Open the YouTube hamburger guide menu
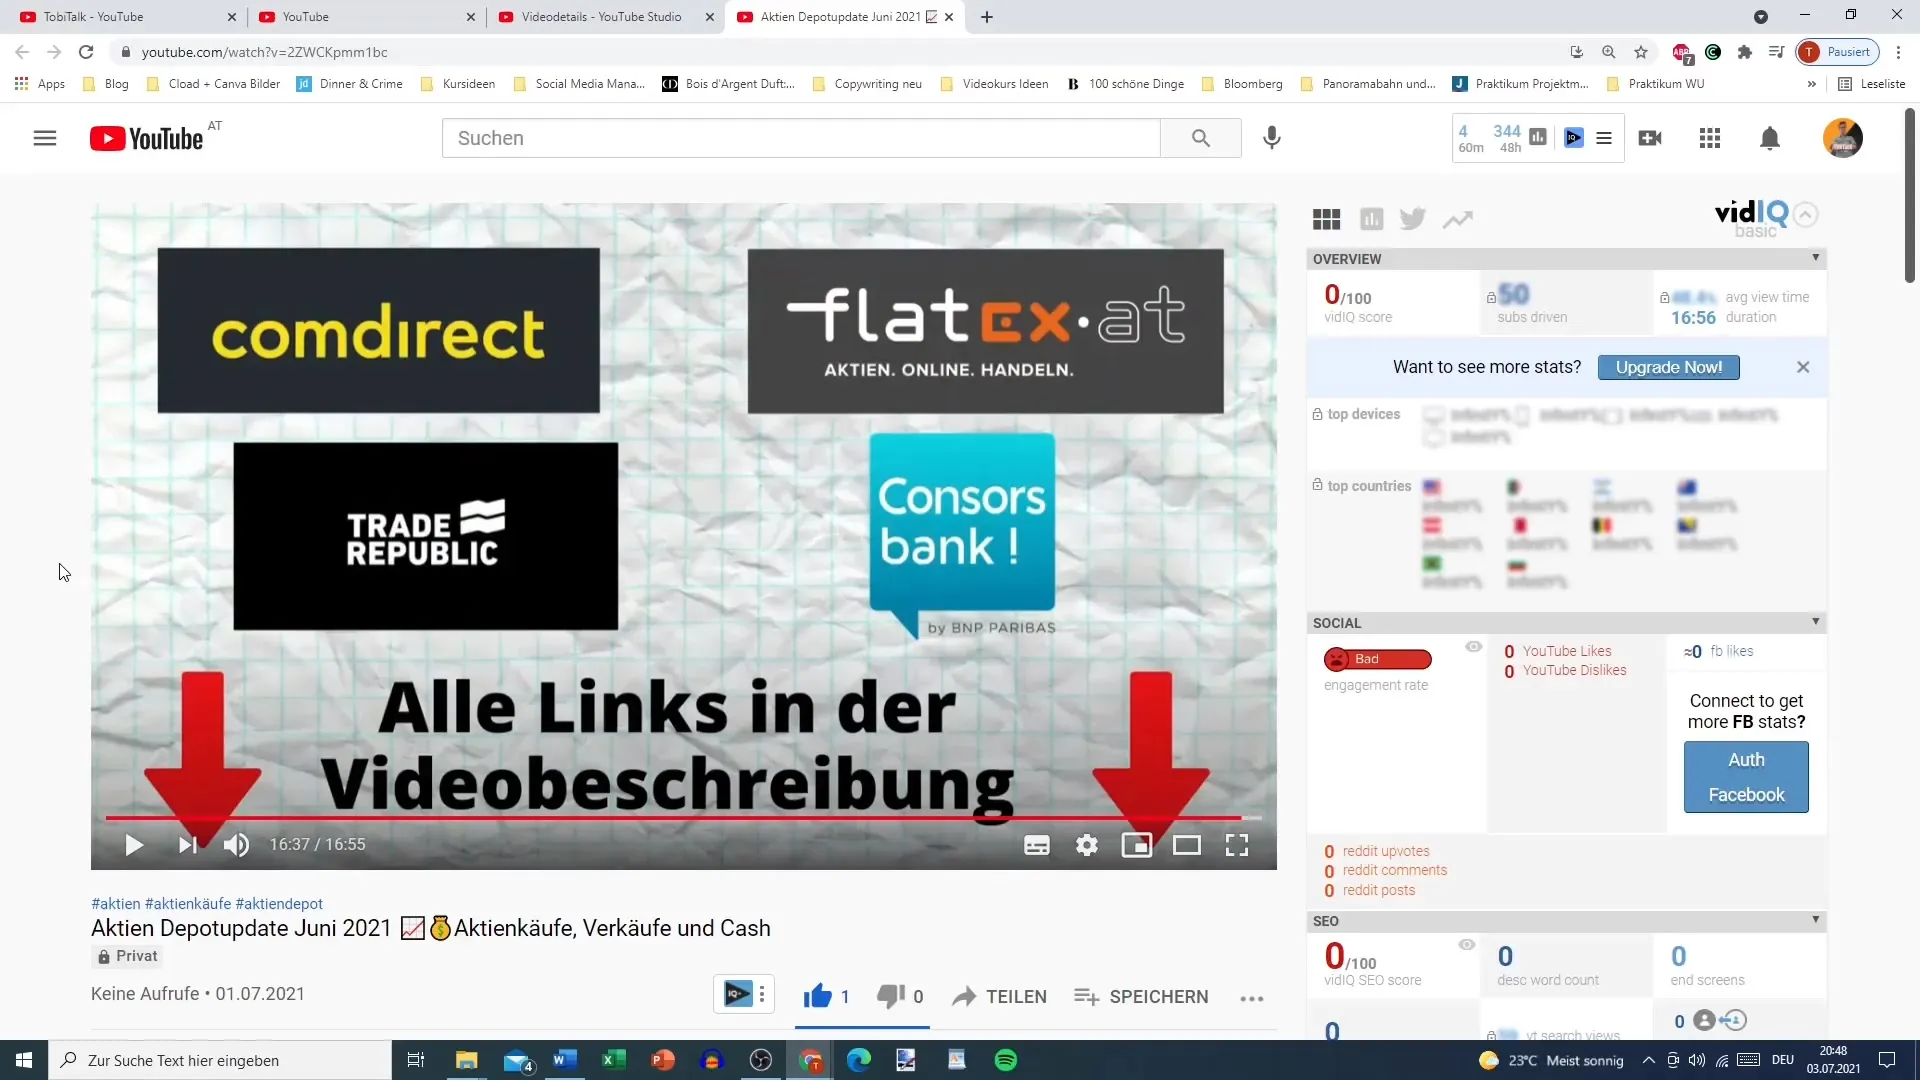 45,138
